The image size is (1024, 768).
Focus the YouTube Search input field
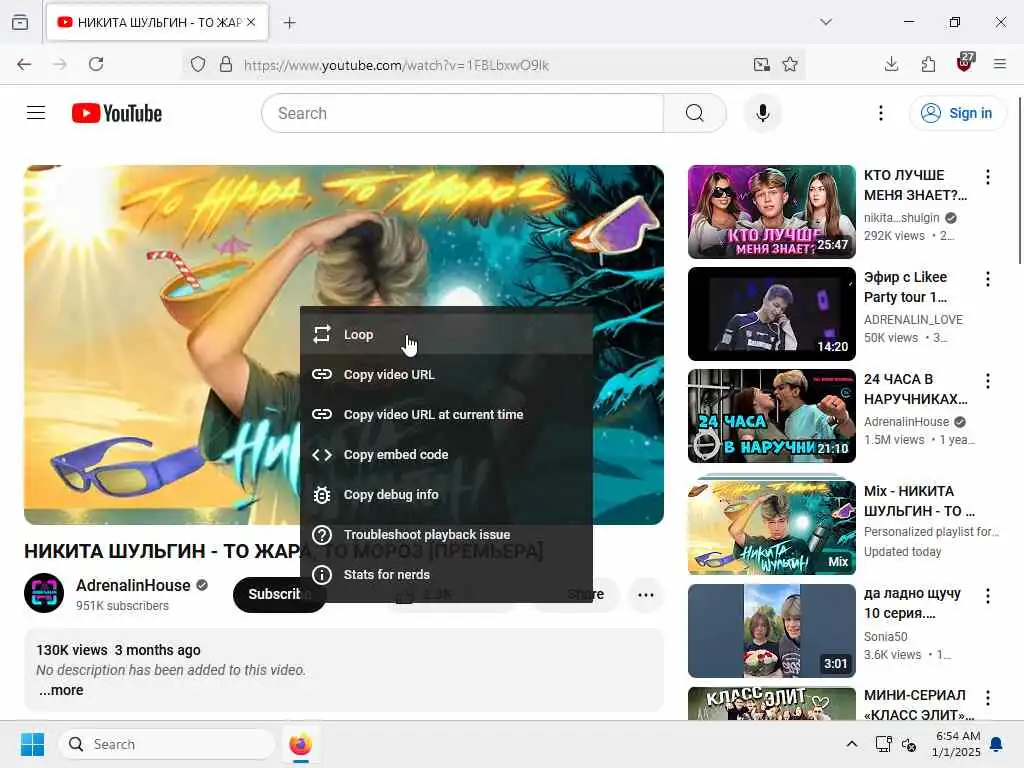click(463, 113)
